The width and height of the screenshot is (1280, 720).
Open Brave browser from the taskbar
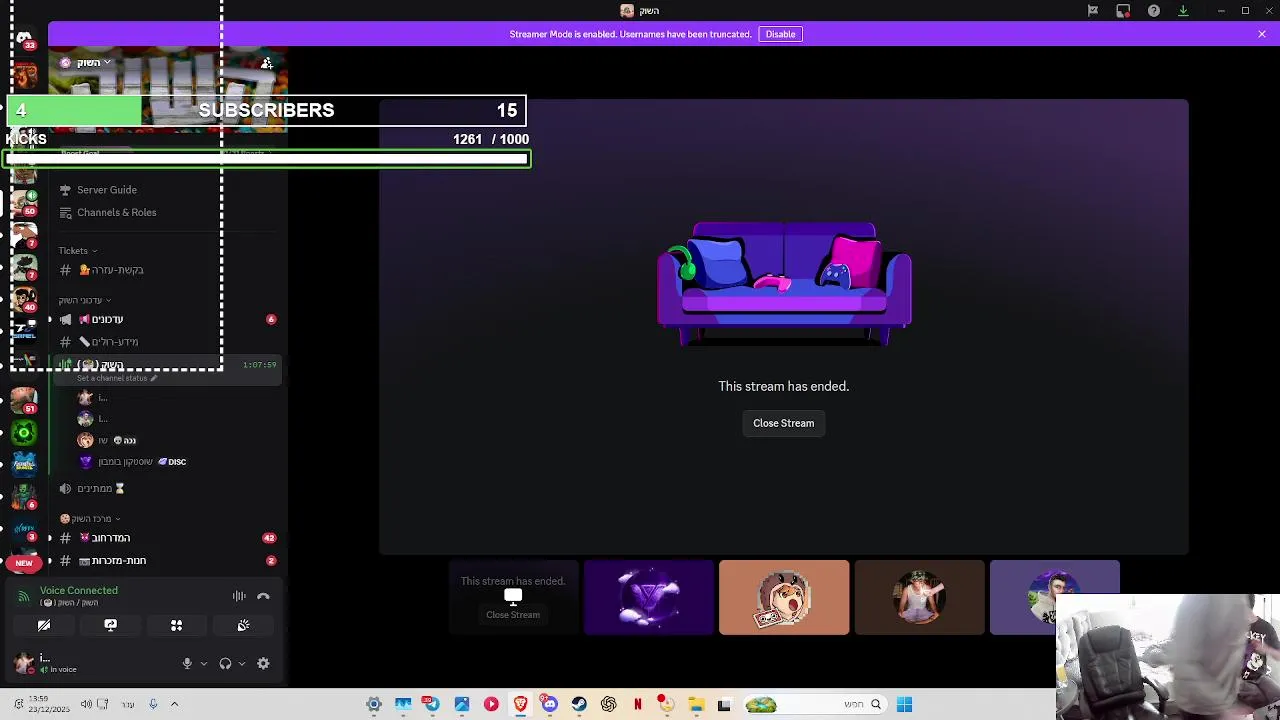pyautogui.click(x=520, y=704)
